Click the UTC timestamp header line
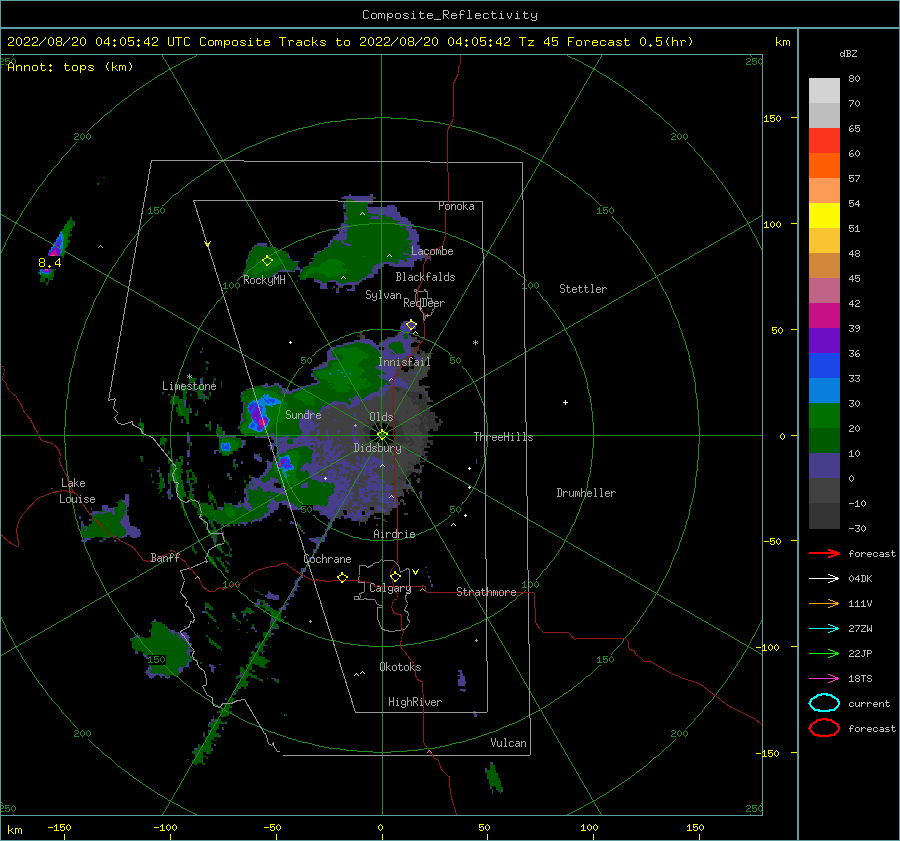 (350, 42)
